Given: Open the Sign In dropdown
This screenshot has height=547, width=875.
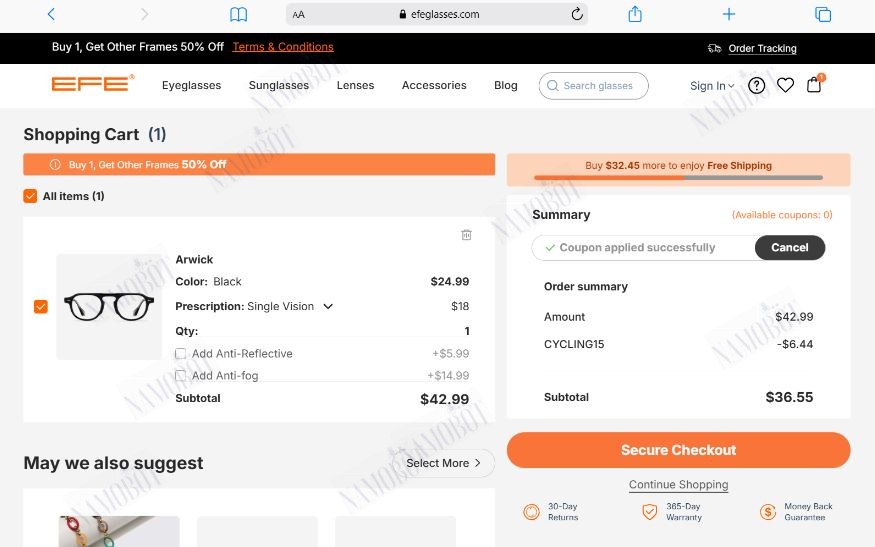Looking at the screenshot, I should coord(711,86).
